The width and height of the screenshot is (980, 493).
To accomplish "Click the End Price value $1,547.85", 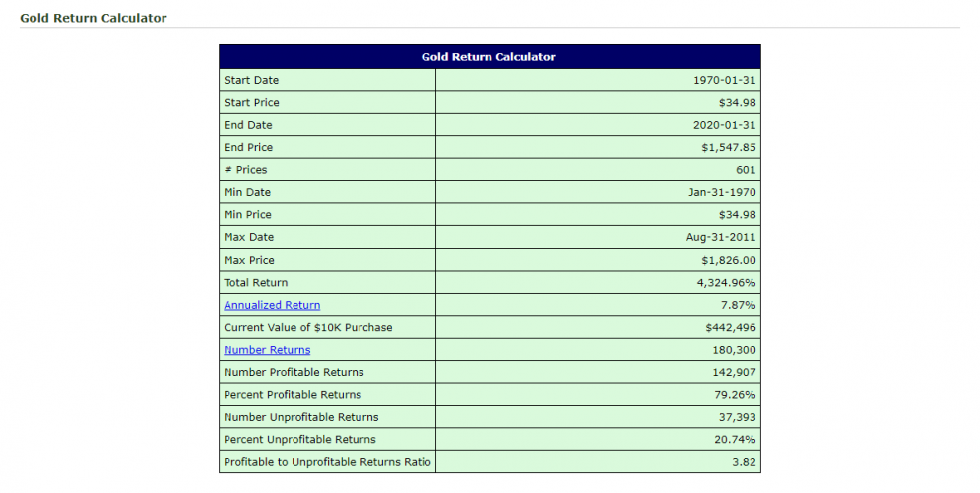I will [x=729, y=148].
